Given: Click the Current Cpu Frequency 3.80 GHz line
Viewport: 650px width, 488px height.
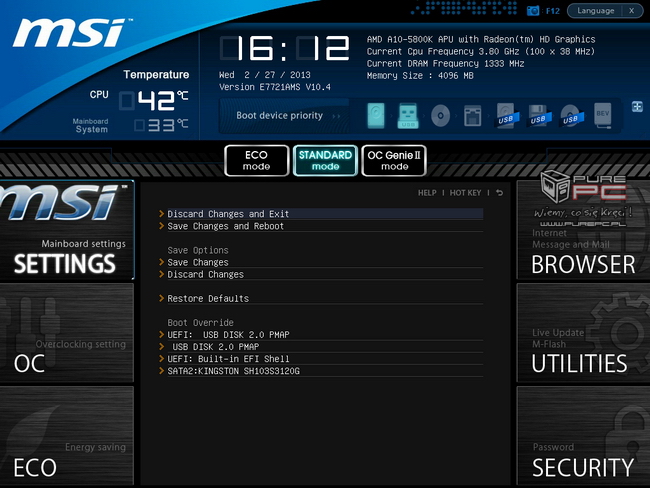Looking at the screenshot, I should [x=481, y=51].
